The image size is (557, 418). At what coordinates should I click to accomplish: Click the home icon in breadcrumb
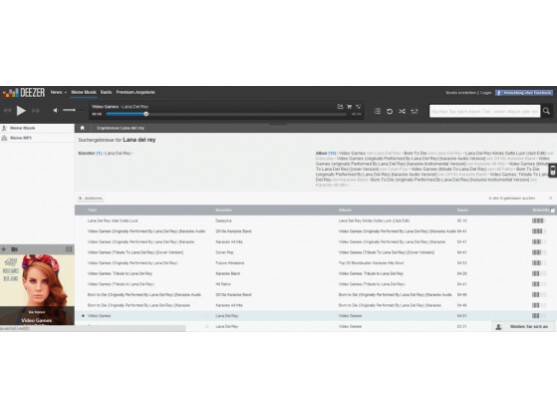click(x=82, y=128)
